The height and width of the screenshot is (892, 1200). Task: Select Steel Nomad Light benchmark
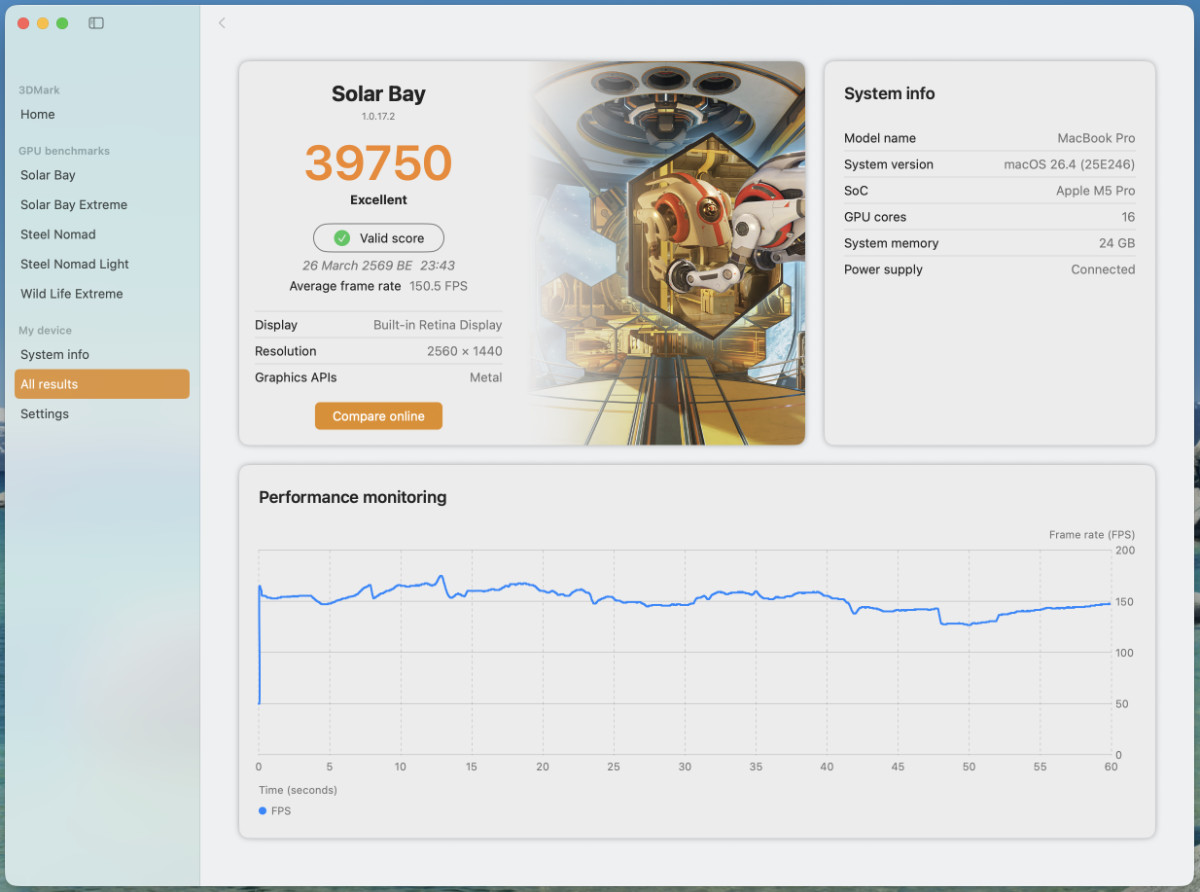pos(75,264)
